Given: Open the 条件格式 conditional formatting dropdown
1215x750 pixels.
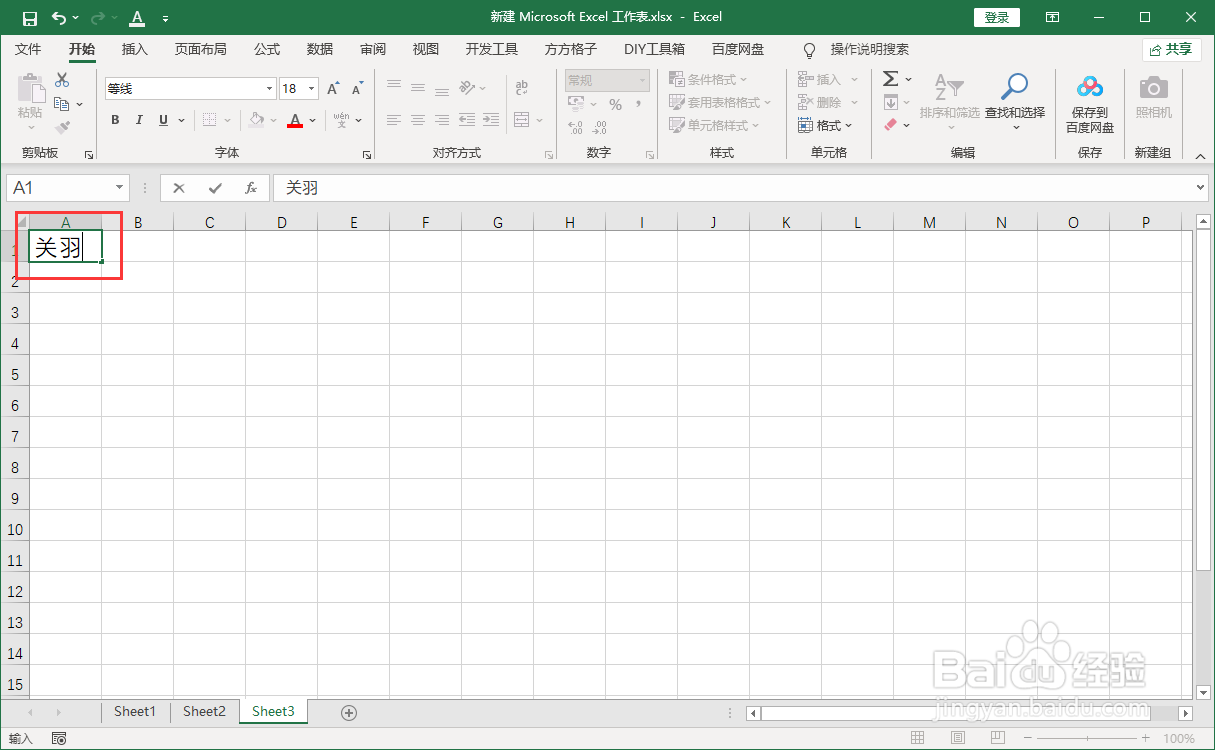Looking at the screenshot, I should click(x=708, y=79).
